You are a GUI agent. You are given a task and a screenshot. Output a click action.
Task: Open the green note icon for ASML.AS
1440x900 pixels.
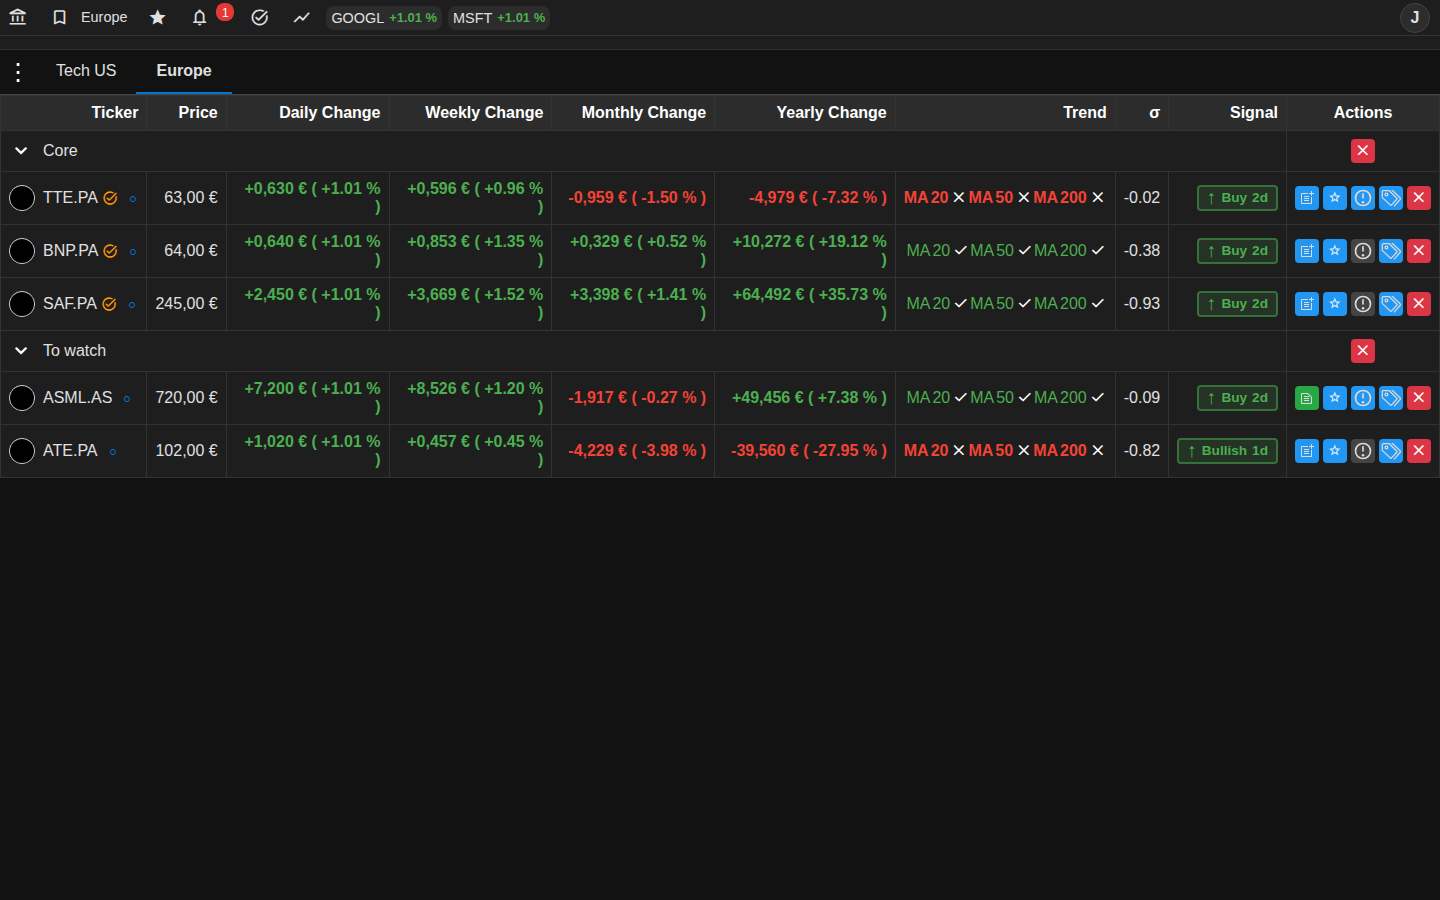point(1307,398)
